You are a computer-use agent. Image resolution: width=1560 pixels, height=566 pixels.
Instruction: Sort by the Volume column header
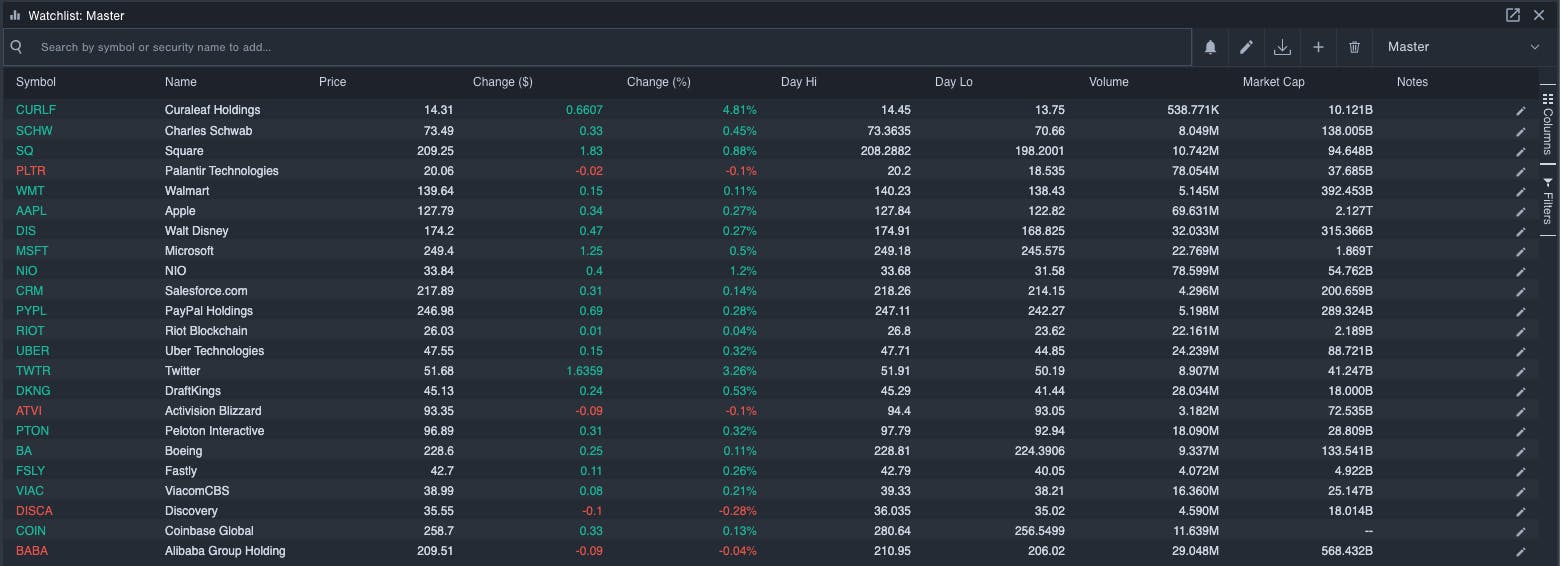point(1109,82)
